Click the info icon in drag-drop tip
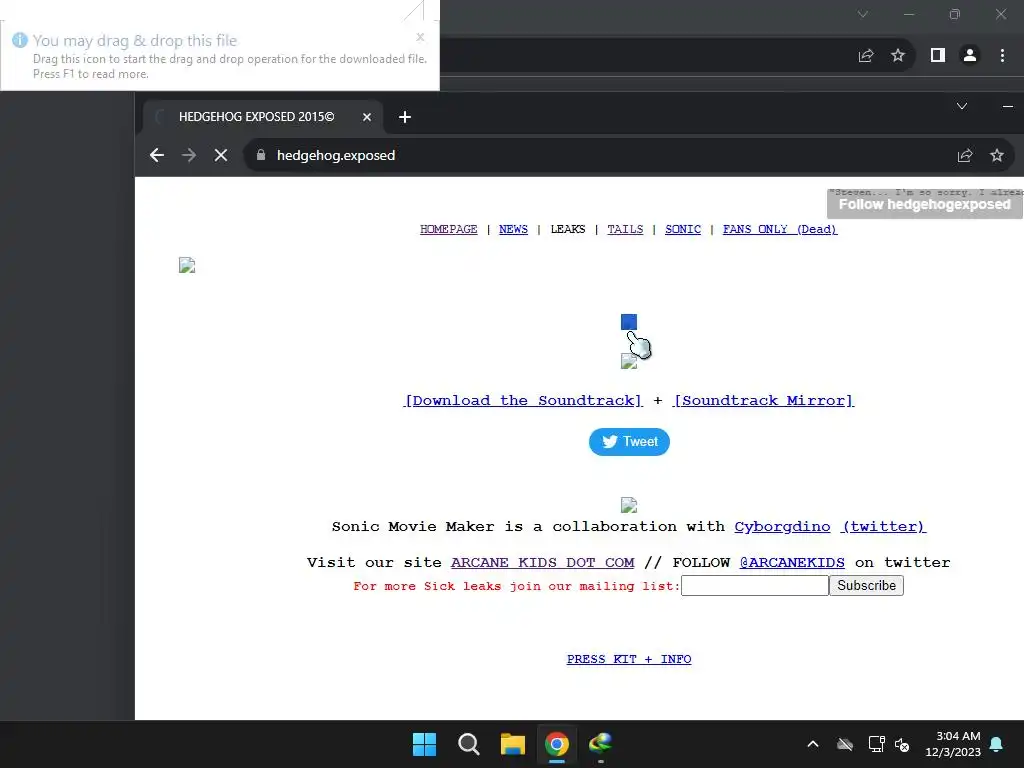 tap(20, 40)
